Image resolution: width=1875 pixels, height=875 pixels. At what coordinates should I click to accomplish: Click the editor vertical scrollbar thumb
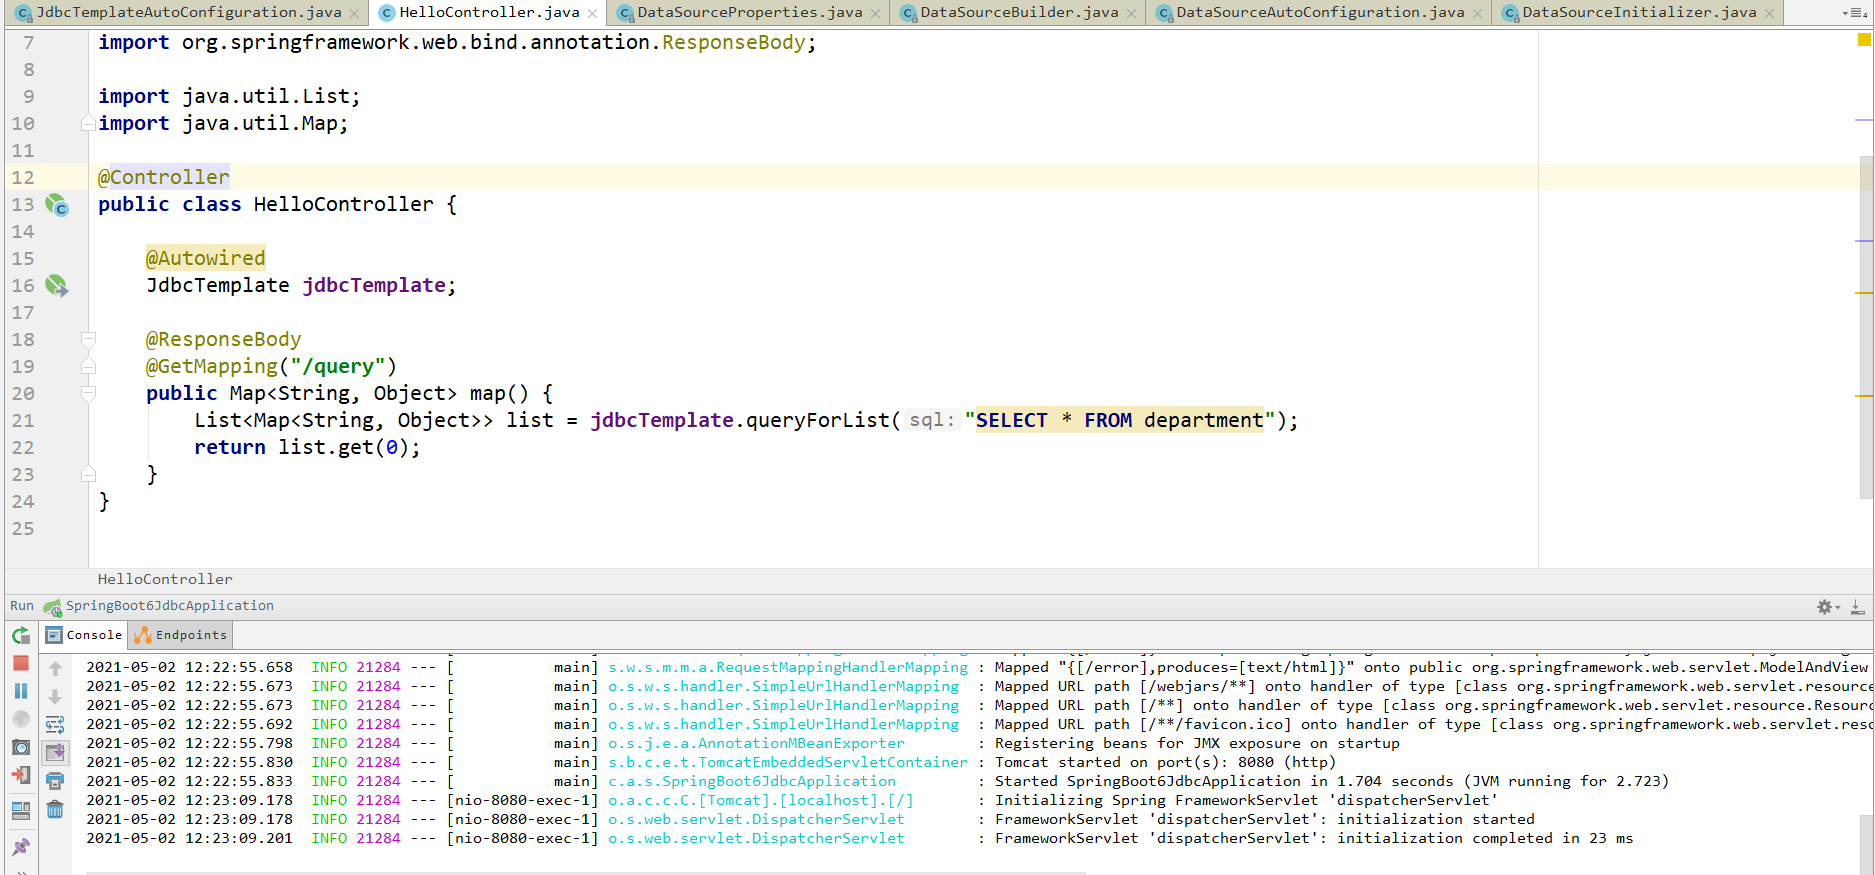pos(1866,327)
